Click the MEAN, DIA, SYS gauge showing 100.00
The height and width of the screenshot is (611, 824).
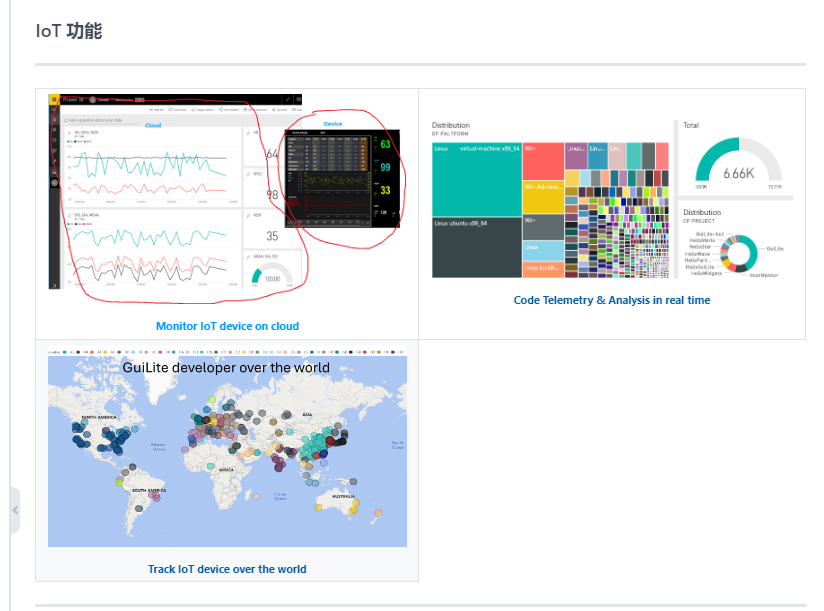point(272,274)
